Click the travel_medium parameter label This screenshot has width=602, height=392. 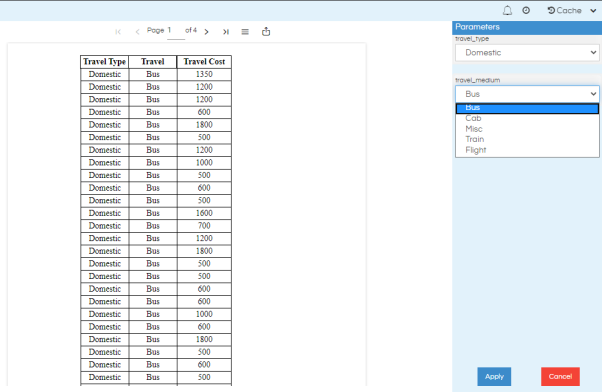click(x=477, y=80)
